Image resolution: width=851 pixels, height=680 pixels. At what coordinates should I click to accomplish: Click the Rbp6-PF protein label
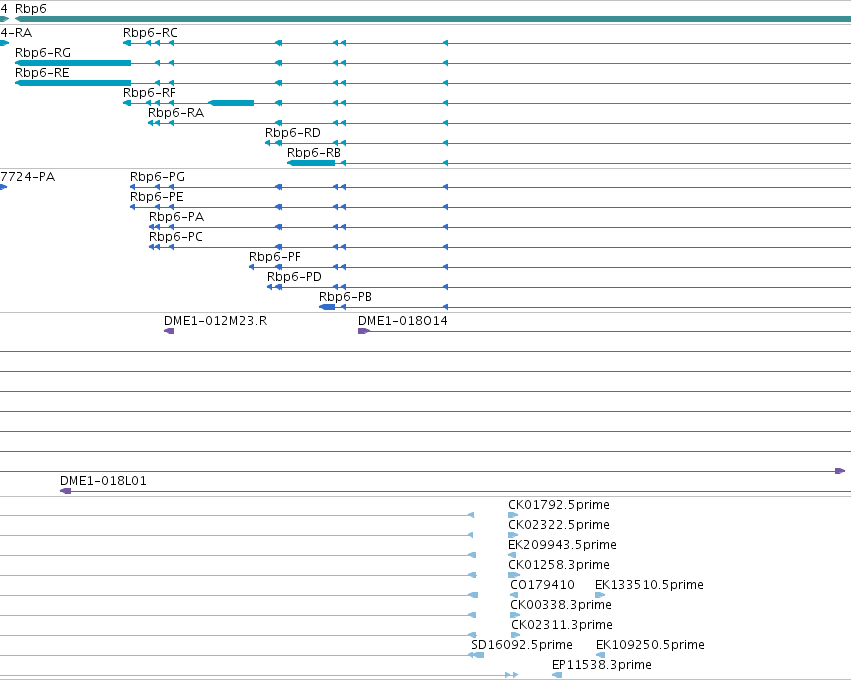point(275,257)
